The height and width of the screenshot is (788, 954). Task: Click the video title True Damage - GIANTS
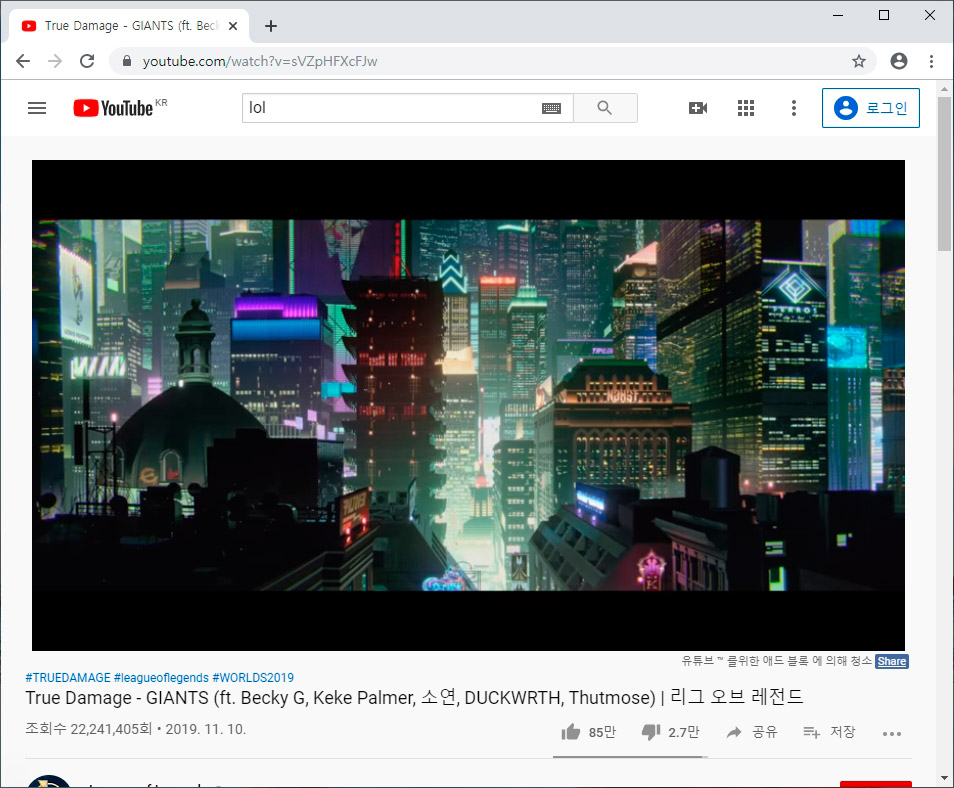tap(414, 697)
